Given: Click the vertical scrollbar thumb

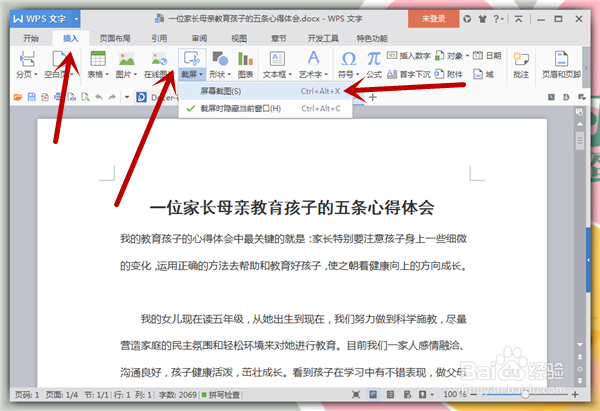Looking at the screenshot, I should tap(580, 142).
